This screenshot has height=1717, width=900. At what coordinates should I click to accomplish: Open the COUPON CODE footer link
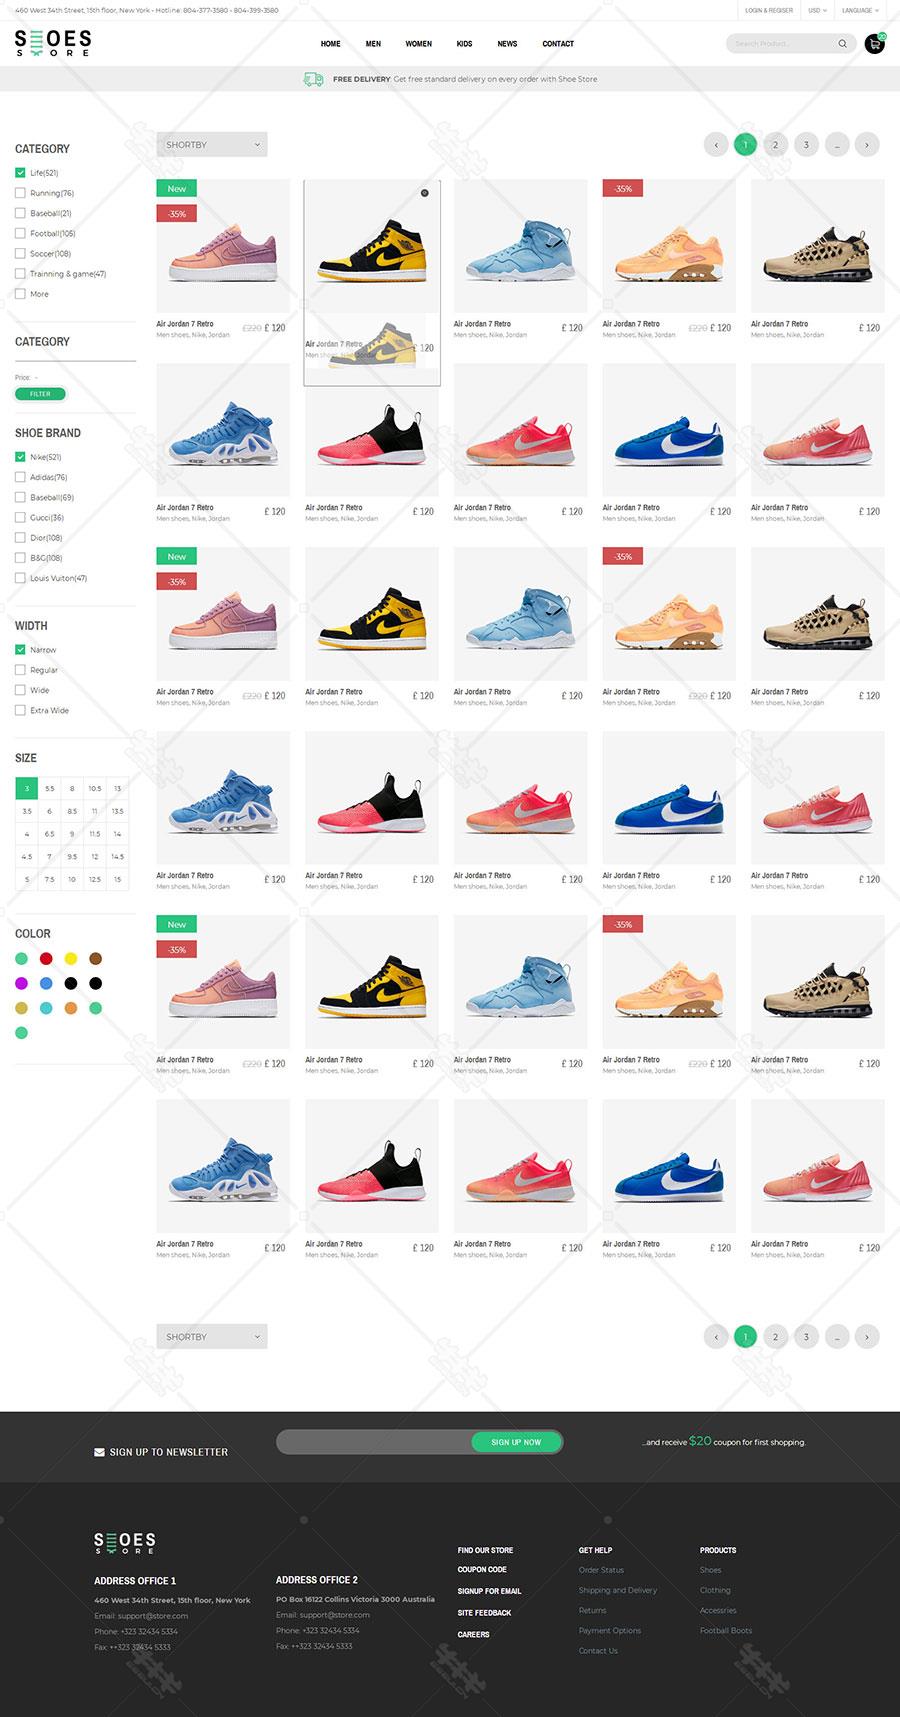click(482, 1569)
